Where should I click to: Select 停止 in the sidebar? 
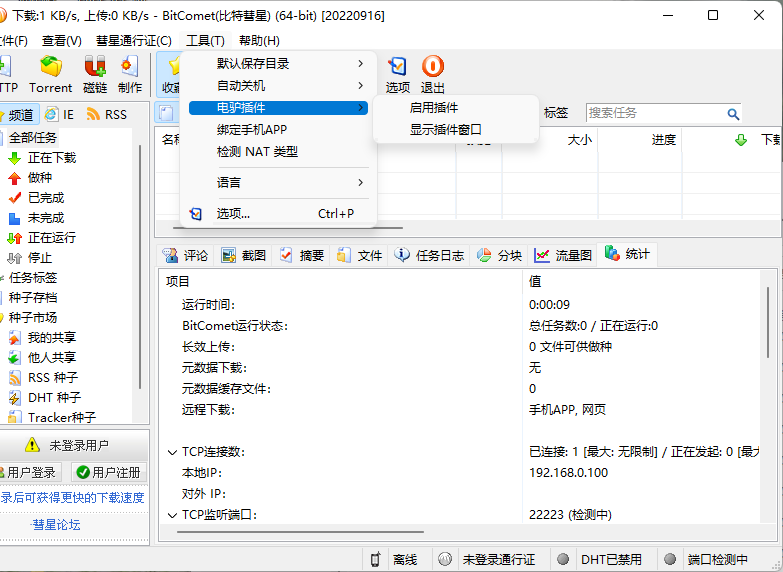(x=30, y=258)
